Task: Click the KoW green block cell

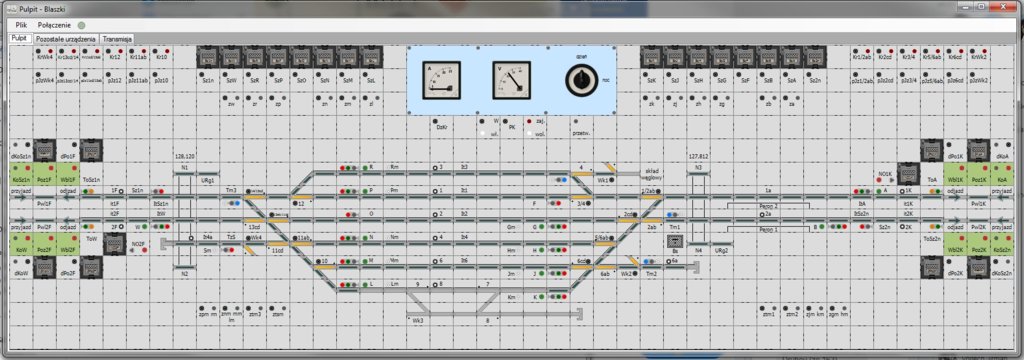Action: [x=22, y=244]
